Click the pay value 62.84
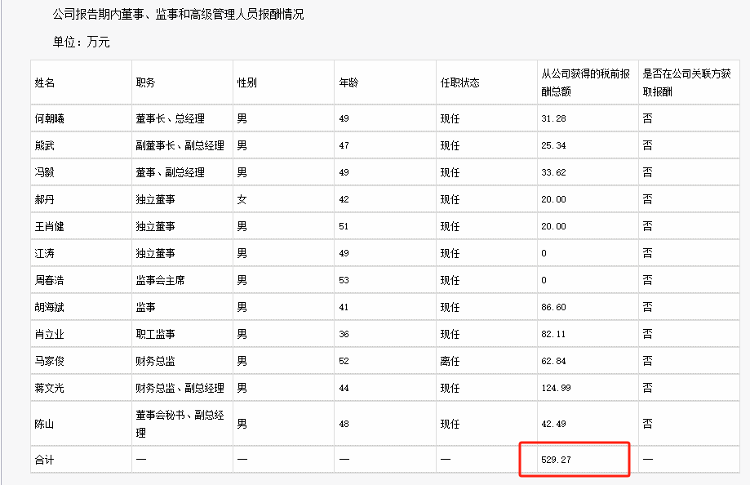Viewport: 750px width, 485px height. click(x=554, y=361)
